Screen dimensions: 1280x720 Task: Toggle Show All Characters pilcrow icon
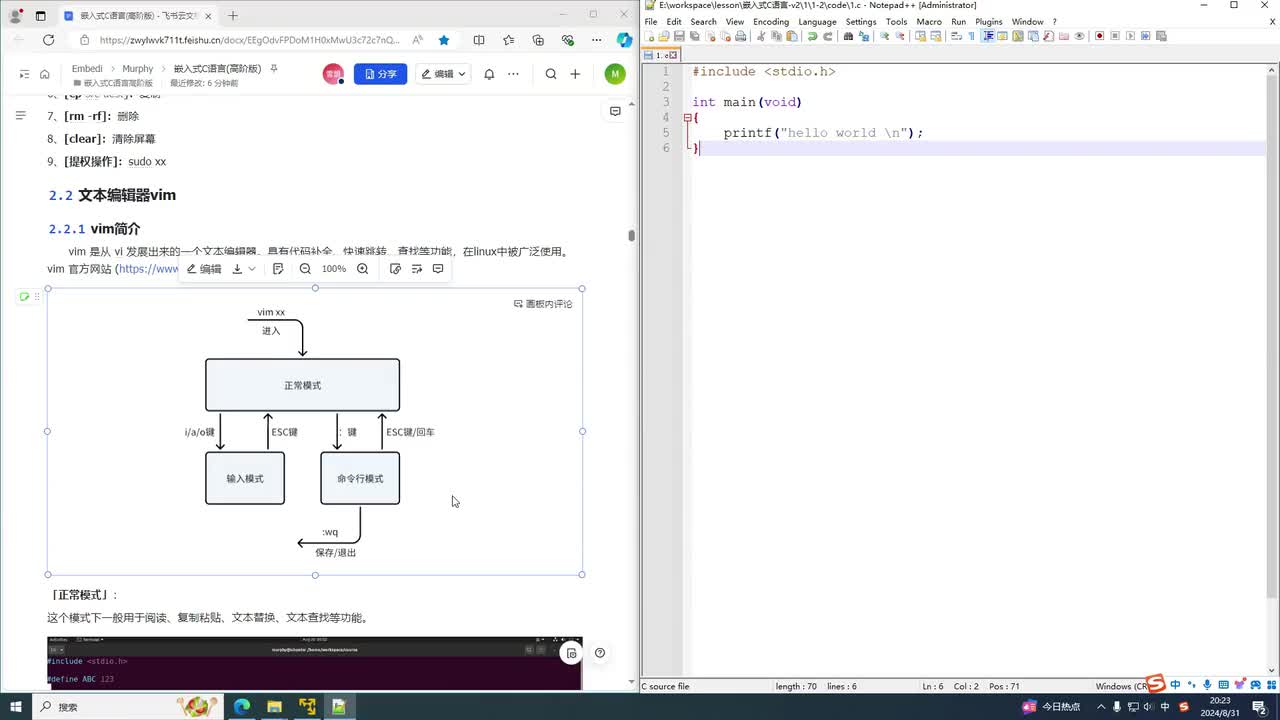pos(971,36)
